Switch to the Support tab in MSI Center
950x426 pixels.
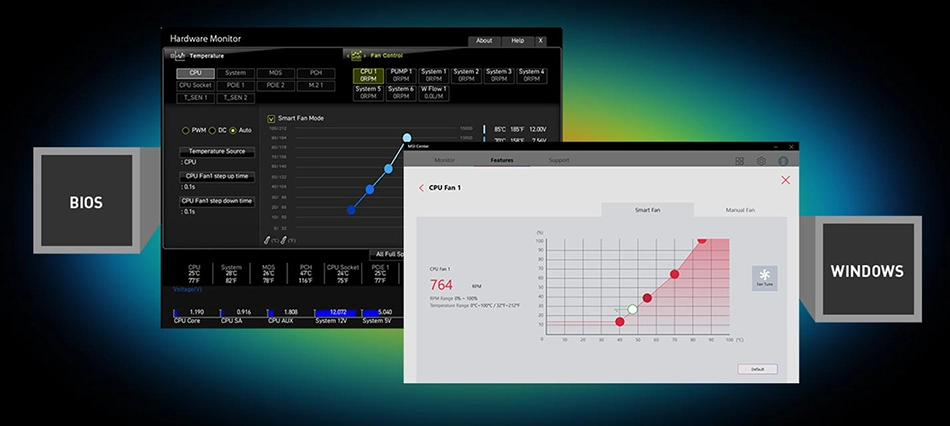tap(559, 161)
